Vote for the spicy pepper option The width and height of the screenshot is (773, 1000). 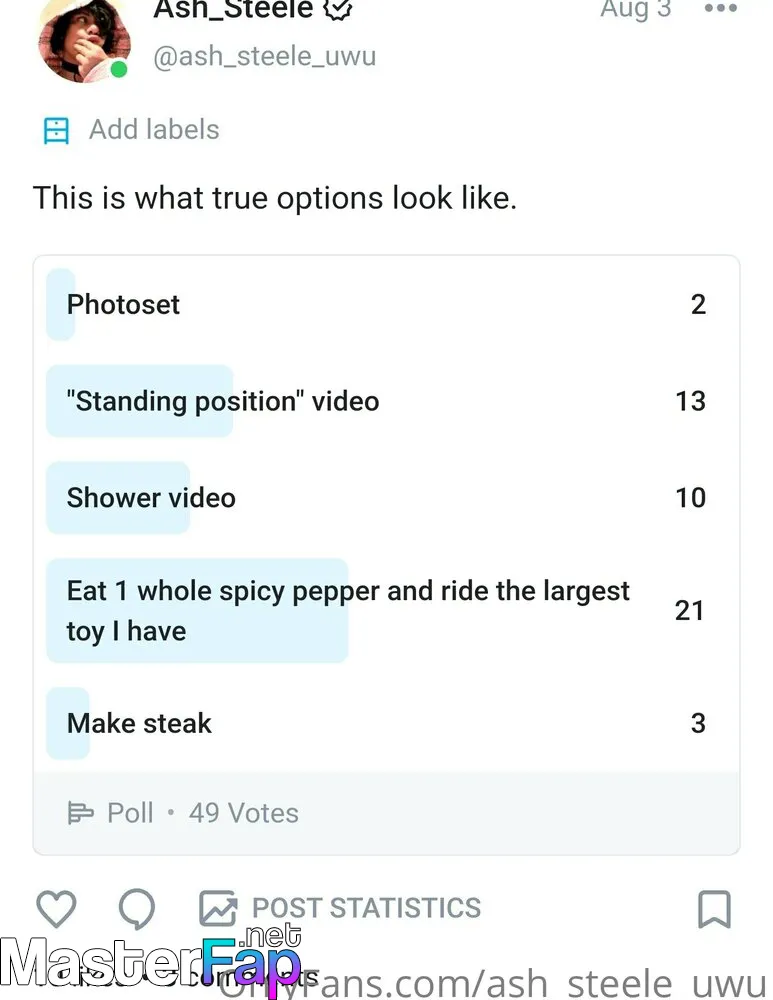pyautogui.click(x=386, y=610)
